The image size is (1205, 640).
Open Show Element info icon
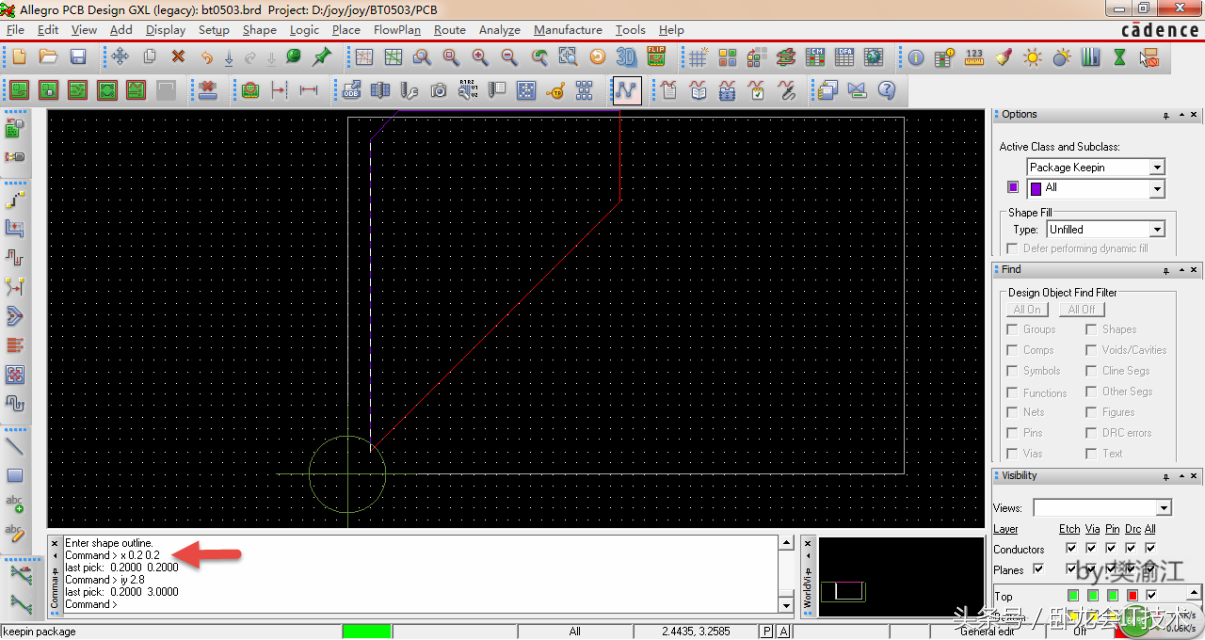(x=916, y=58)
